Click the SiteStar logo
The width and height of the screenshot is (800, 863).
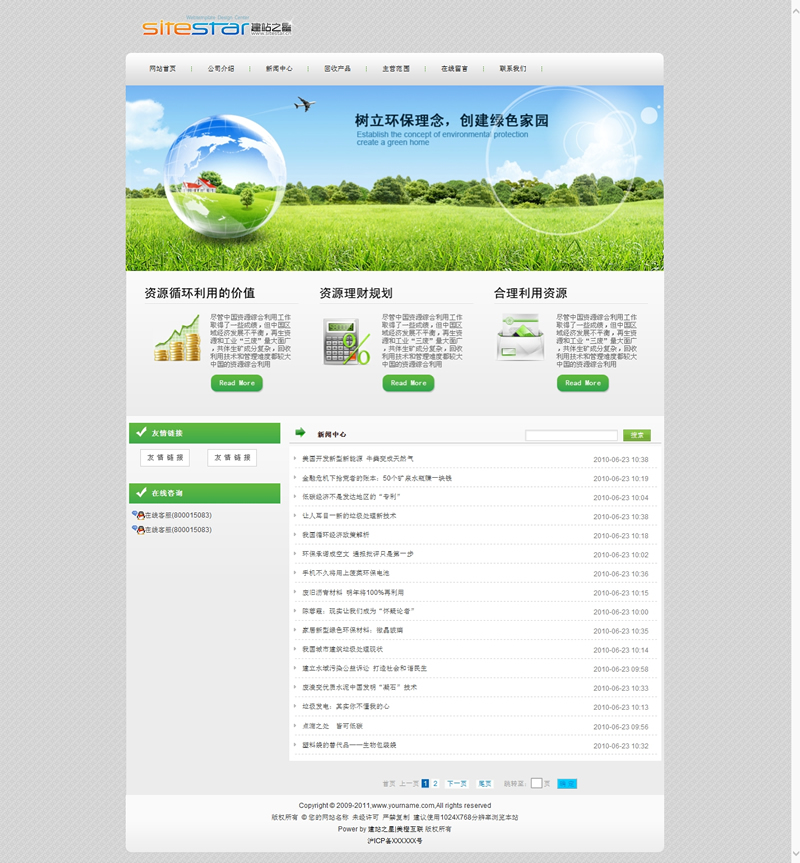click(x=217, y=28)
